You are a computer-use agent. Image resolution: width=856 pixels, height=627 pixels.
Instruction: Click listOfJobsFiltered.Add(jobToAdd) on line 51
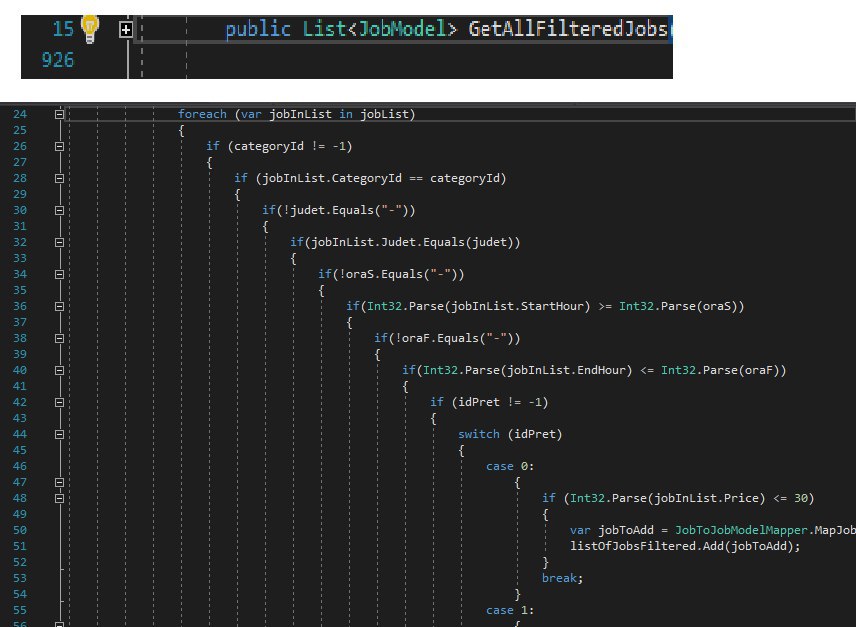[x=682, y=546]
